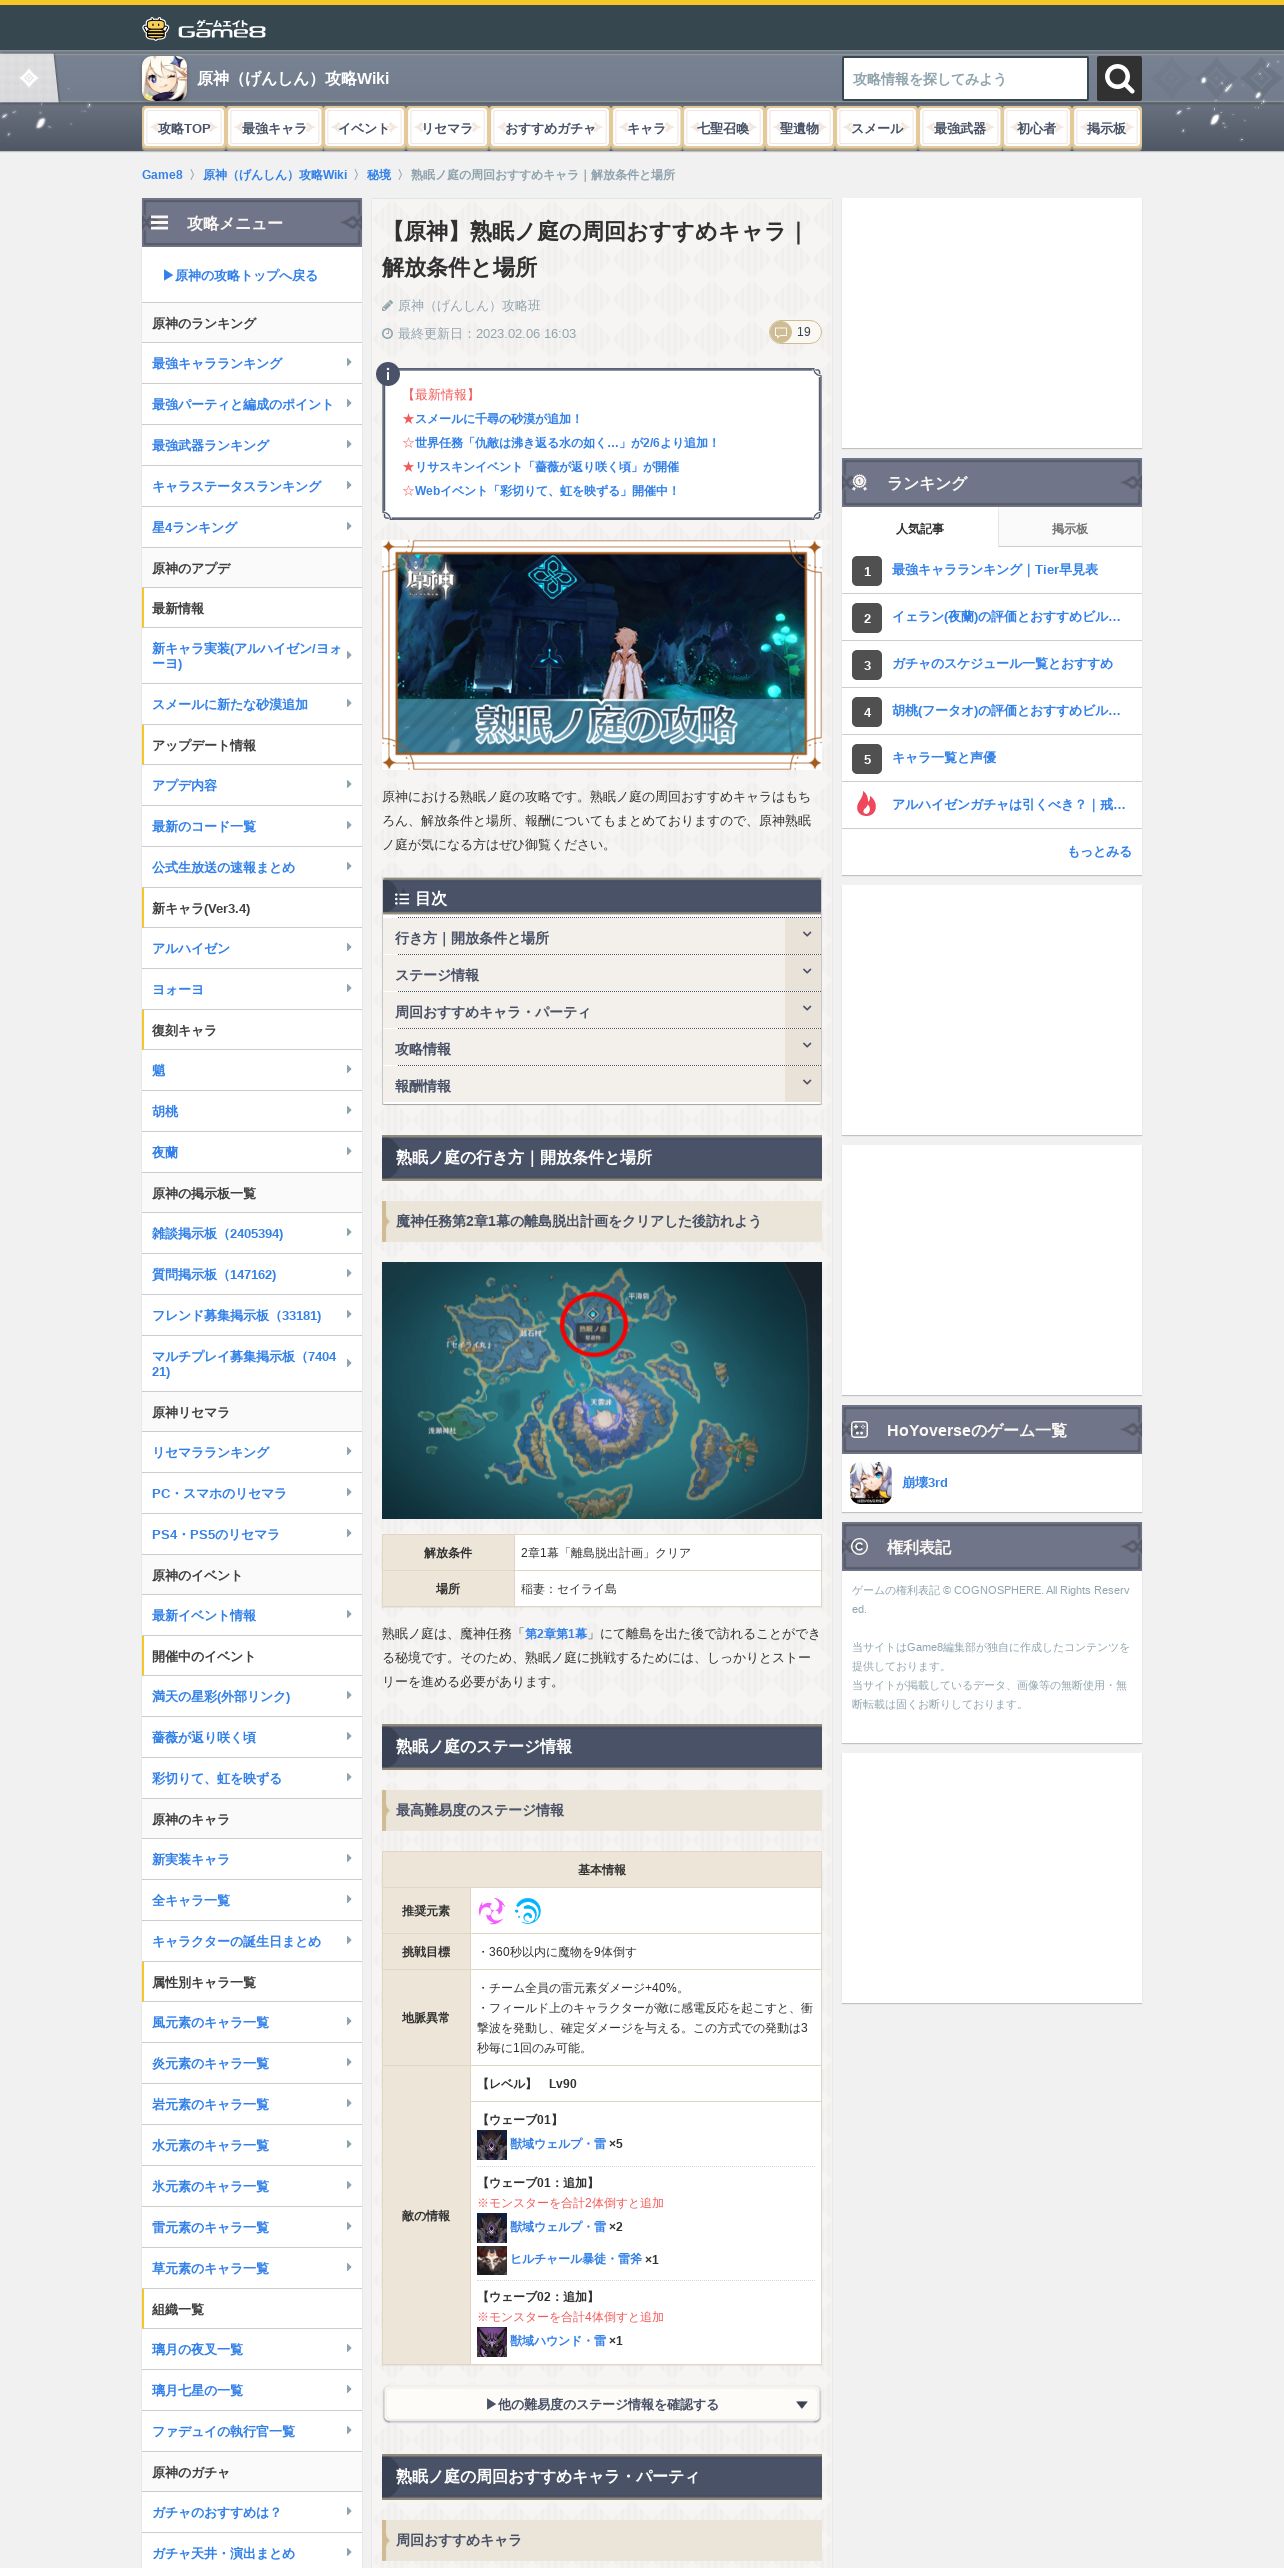Click 原神の攻略トップへ戻る link
Image resolution: width=1284 pixels, height=2568 pixels.
point(240,275)
